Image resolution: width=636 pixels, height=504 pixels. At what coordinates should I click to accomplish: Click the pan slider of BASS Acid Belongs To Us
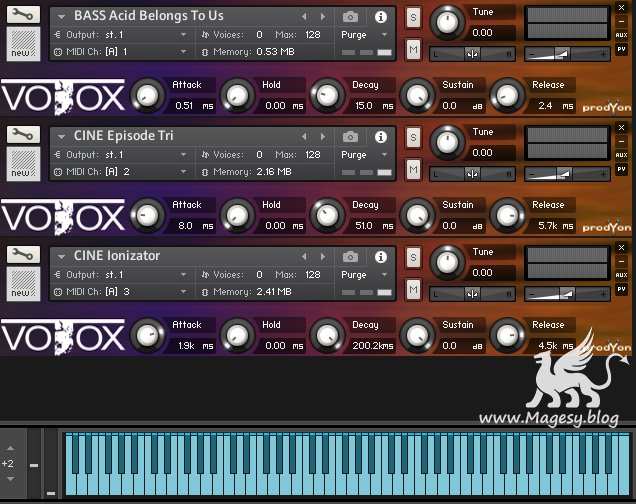[472, 54]
